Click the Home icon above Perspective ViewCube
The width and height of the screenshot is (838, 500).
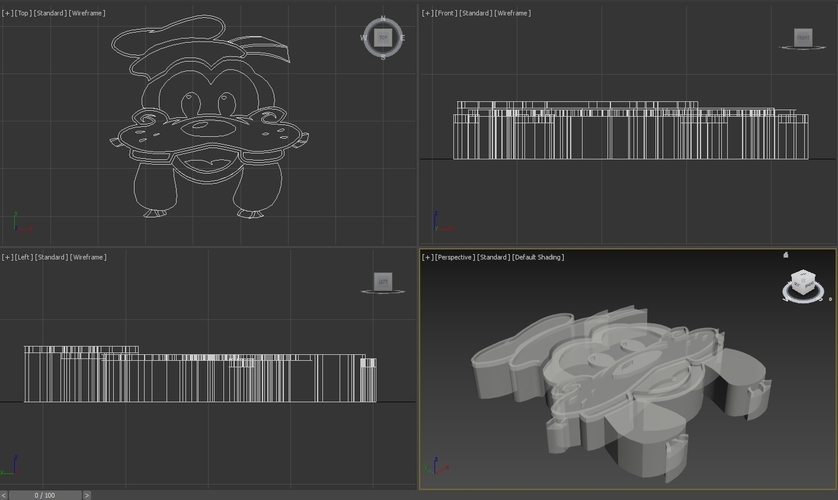pyautogui.click(x=786, y=255)
